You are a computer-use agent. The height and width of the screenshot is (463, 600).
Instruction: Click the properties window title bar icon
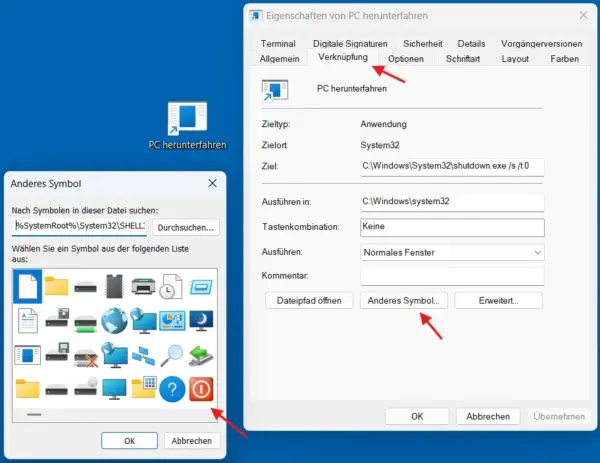pyautogui.click(x=256, y=16)
